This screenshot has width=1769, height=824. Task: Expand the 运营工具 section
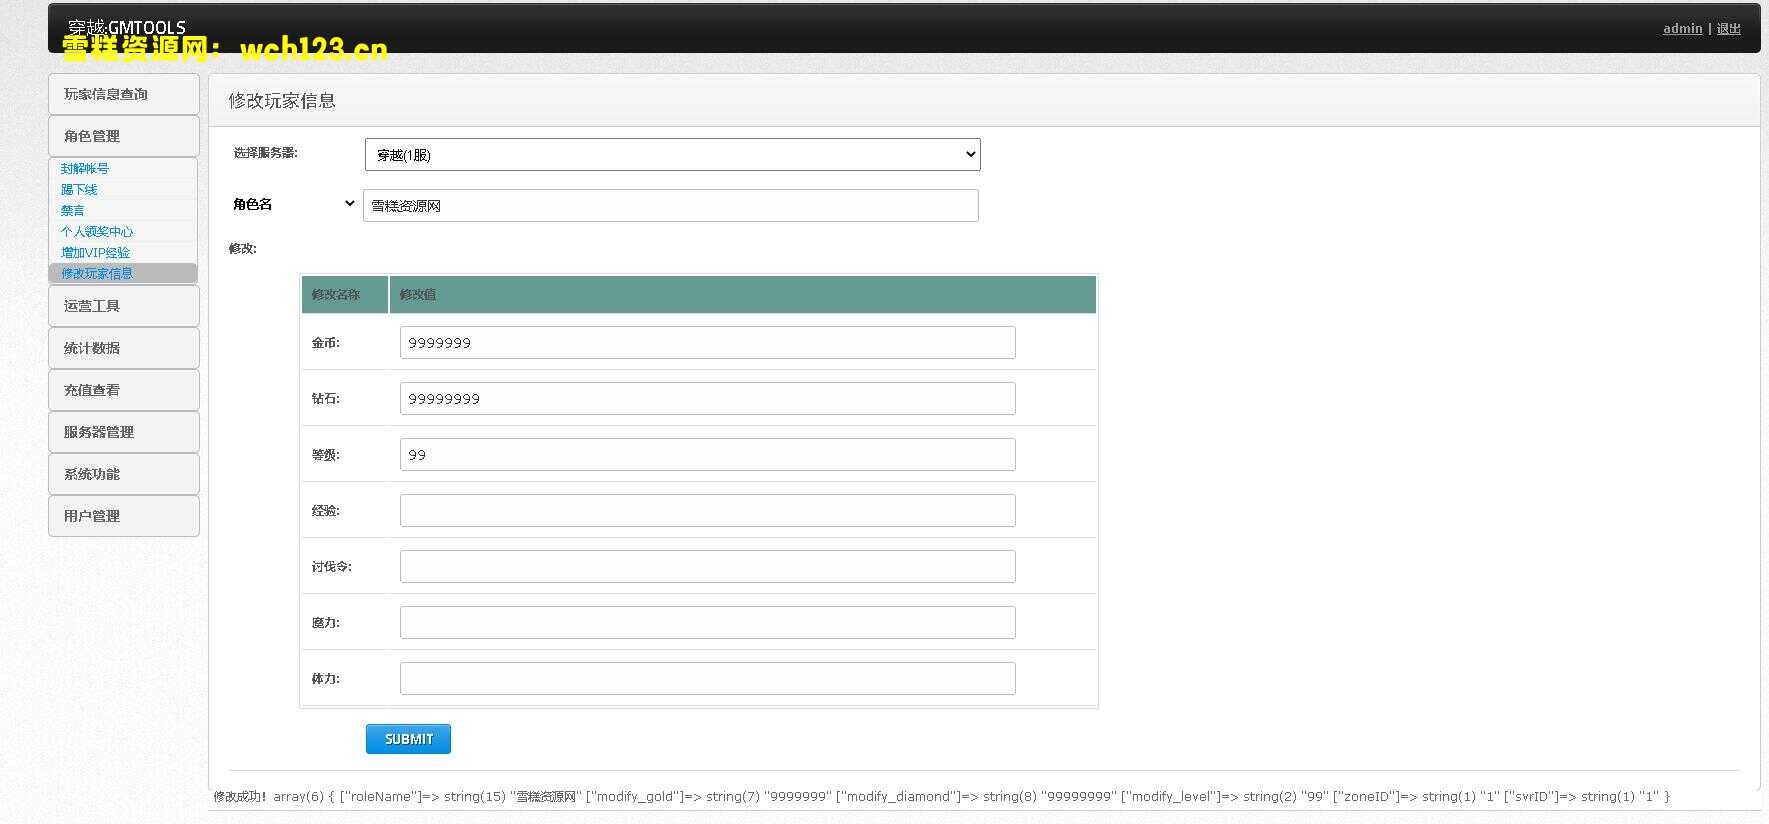click(124, 306)
